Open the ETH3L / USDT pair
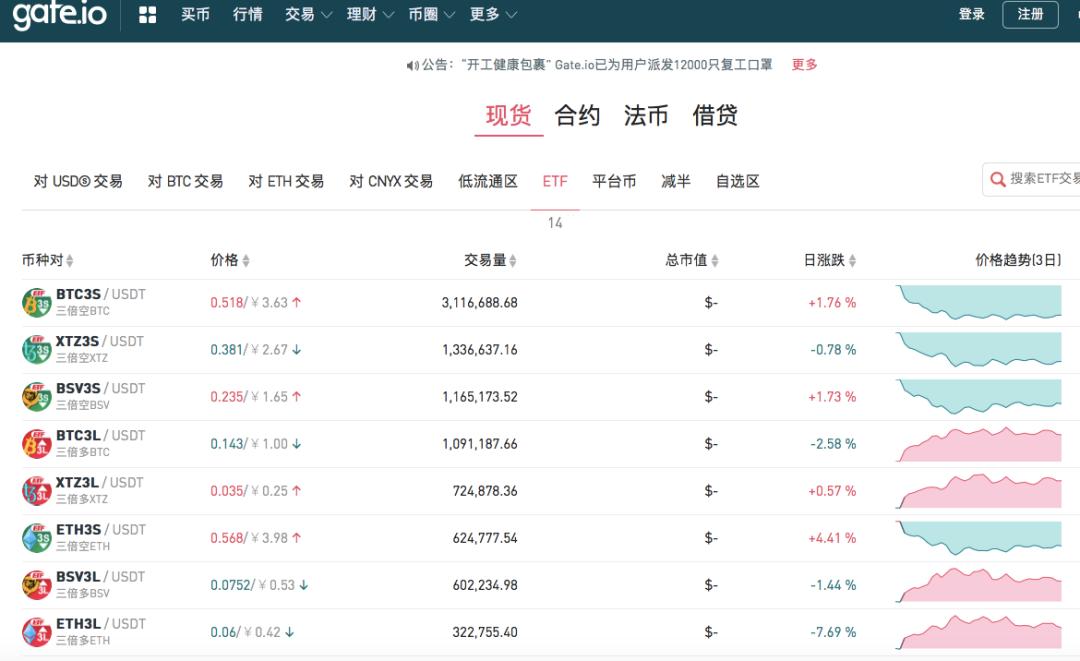This screenshot has height=661, width=1080. point(101,623)
